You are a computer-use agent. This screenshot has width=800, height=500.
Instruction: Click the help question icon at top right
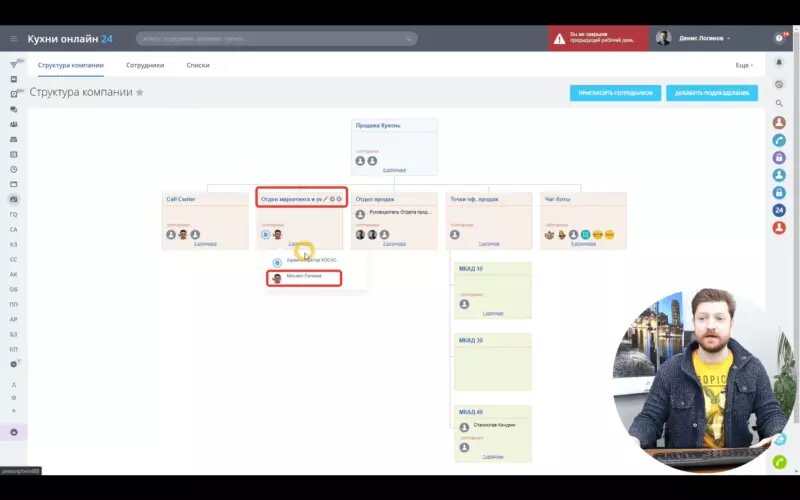(x=779, y=38)
